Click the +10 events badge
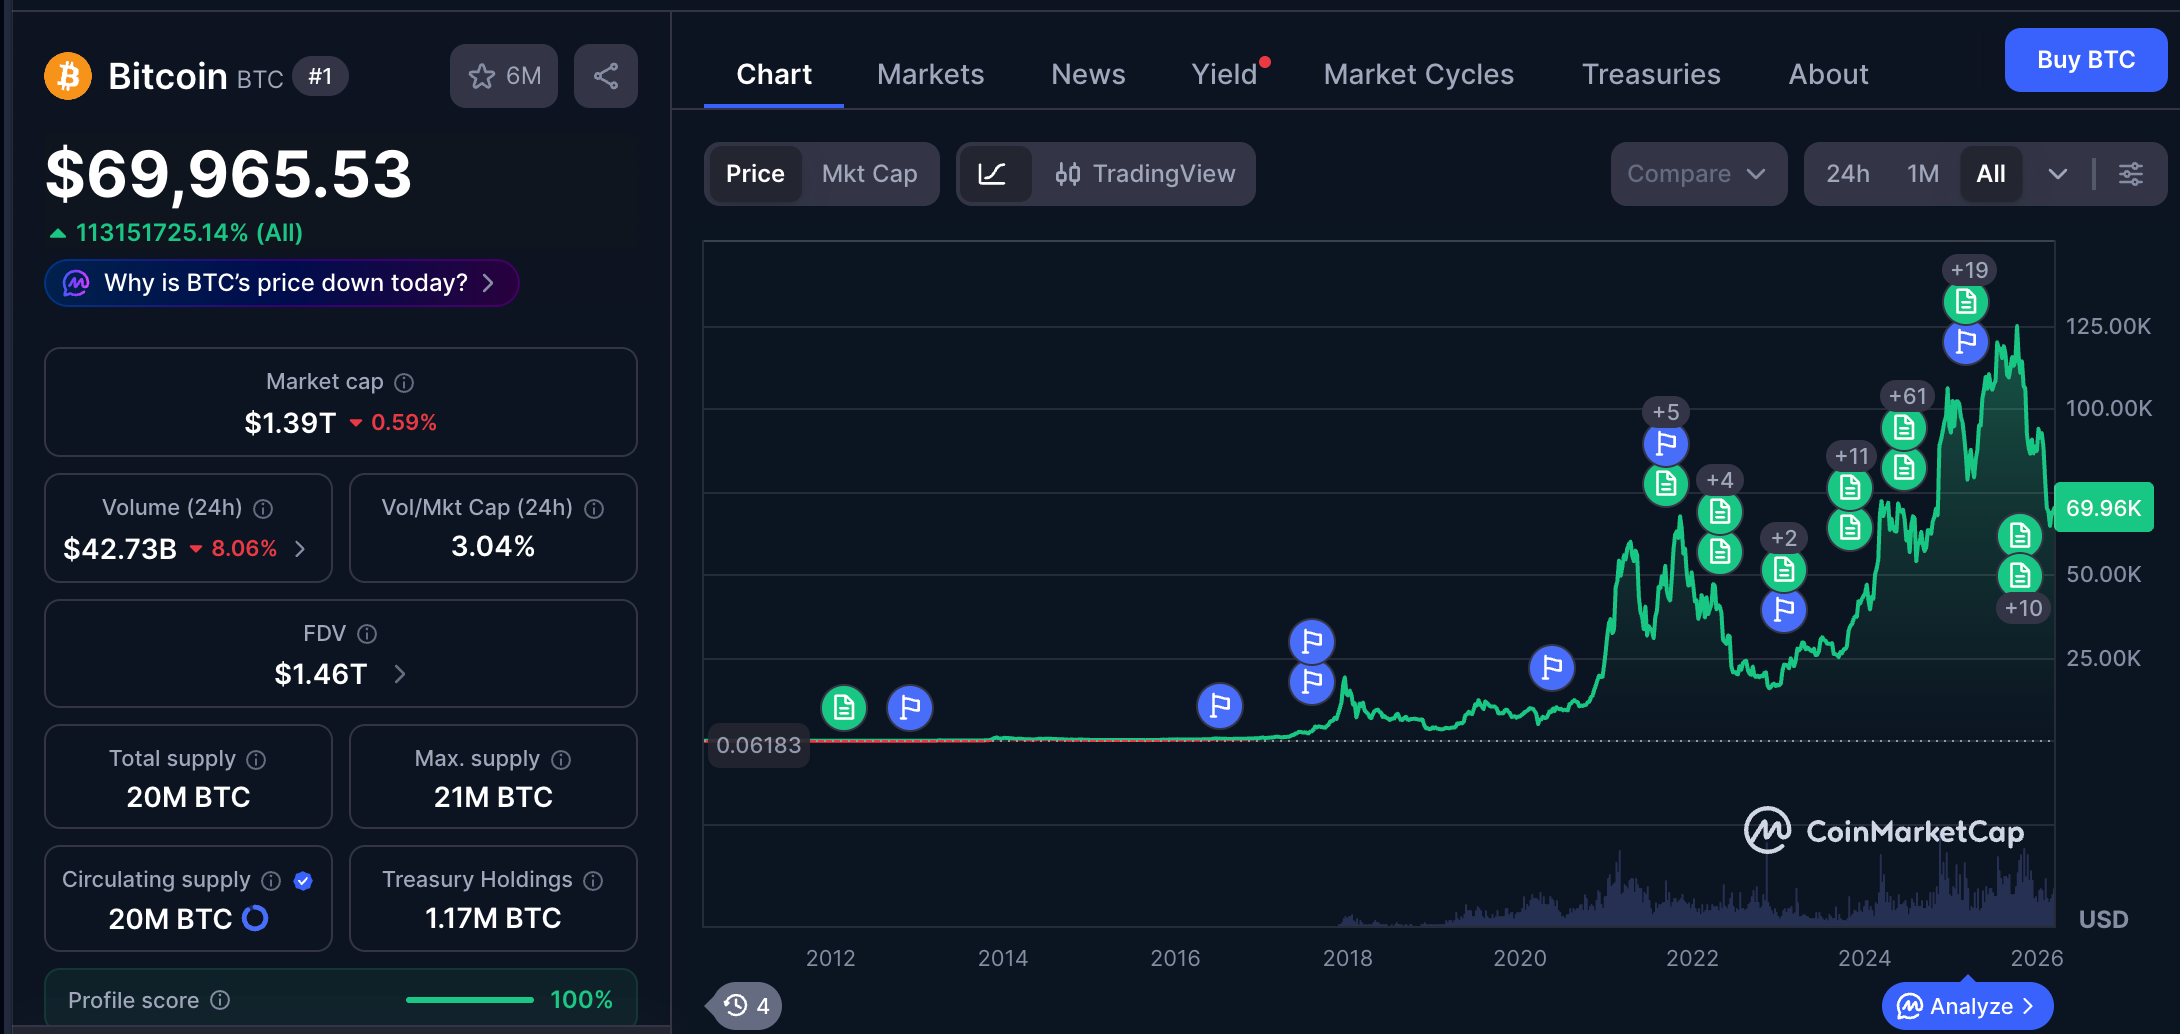Screen dimensions: 2180x1034 tap(2023, 608)
